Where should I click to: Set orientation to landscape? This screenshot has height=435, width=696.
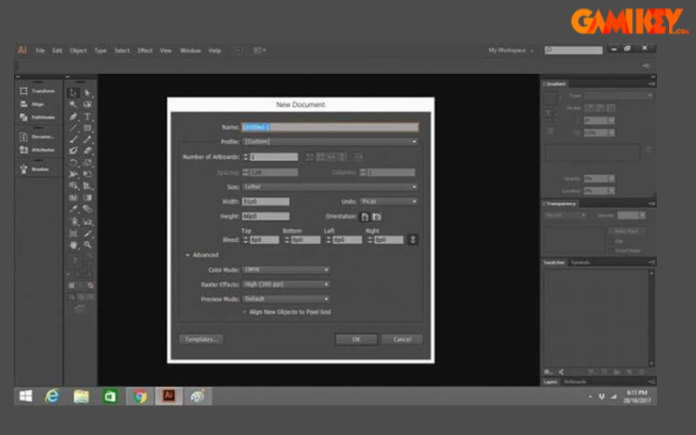tap(377, 216)
